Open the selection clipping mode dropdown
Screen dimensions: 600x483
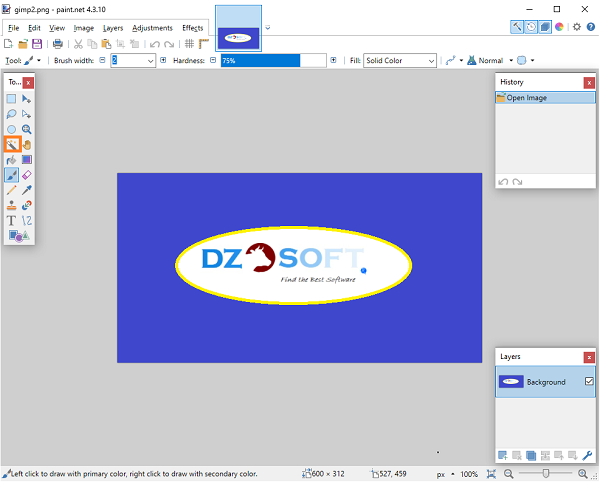532,60
